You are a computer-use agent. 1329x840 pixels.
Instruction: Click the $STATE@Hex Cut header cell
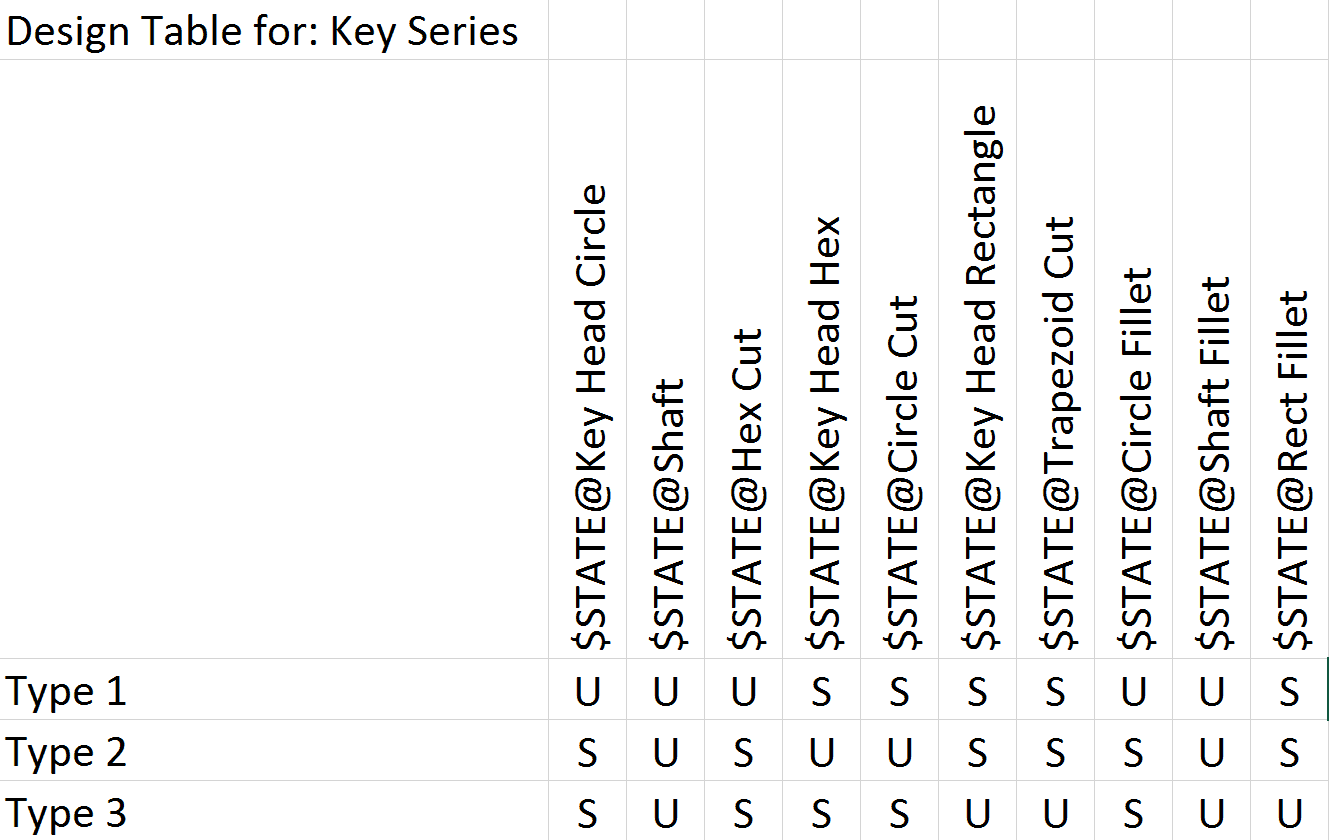tap(744, 359)
